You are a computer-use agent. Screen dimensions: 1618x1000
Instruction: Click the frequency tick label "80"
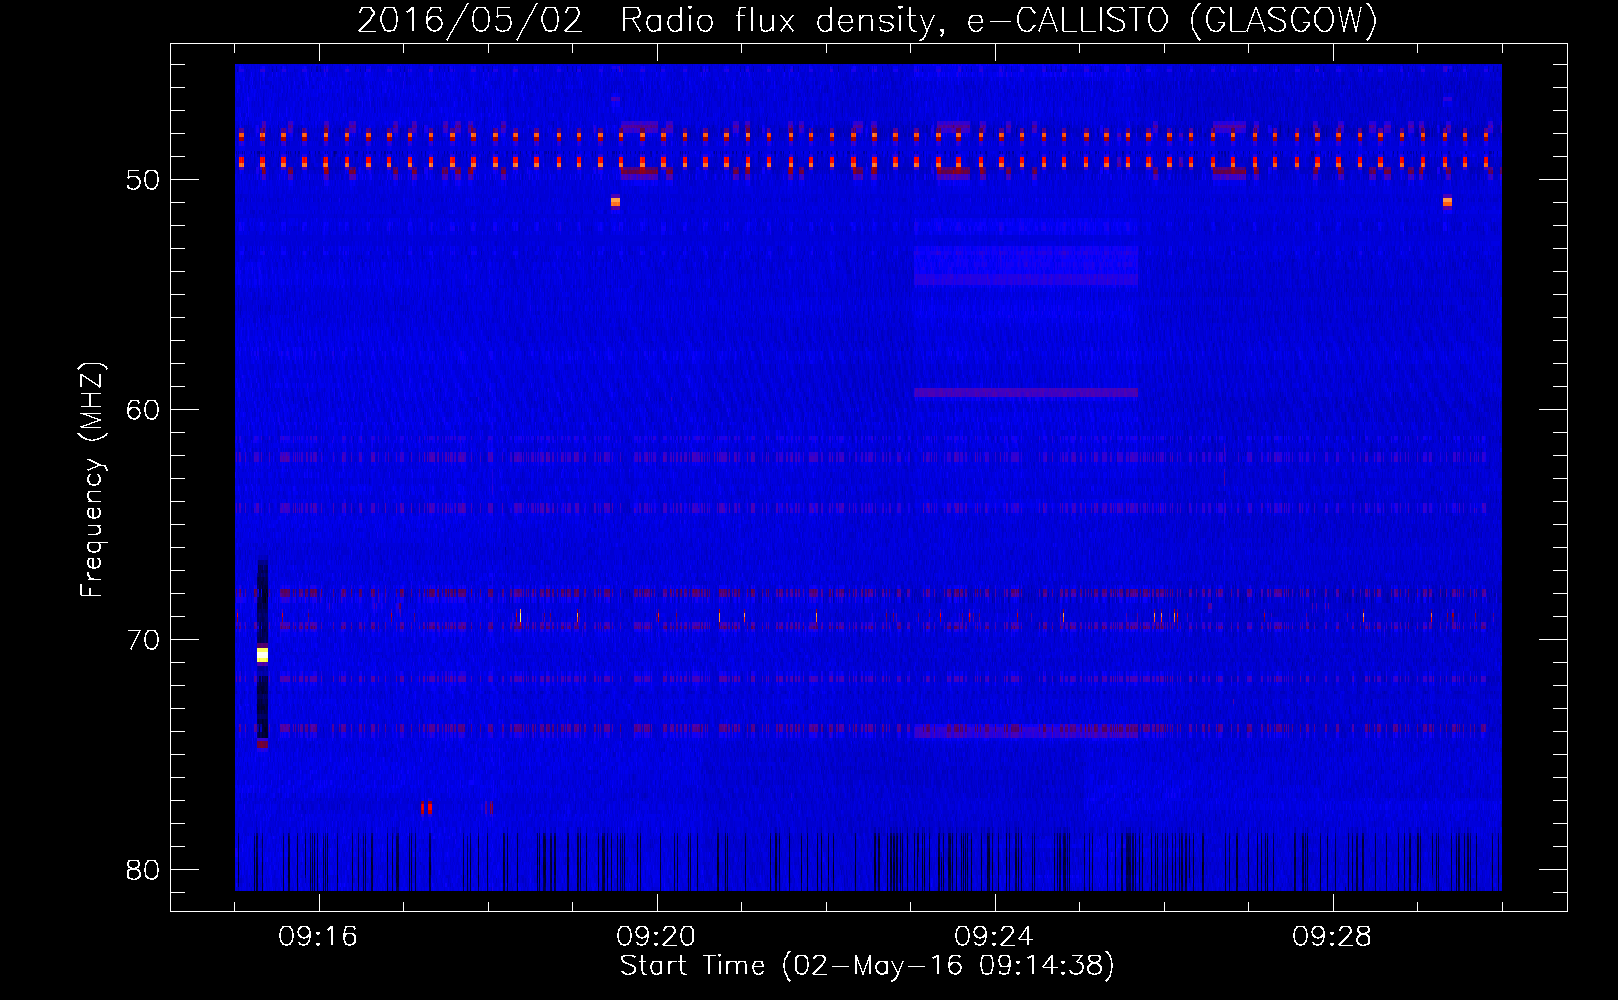point(143,870)
